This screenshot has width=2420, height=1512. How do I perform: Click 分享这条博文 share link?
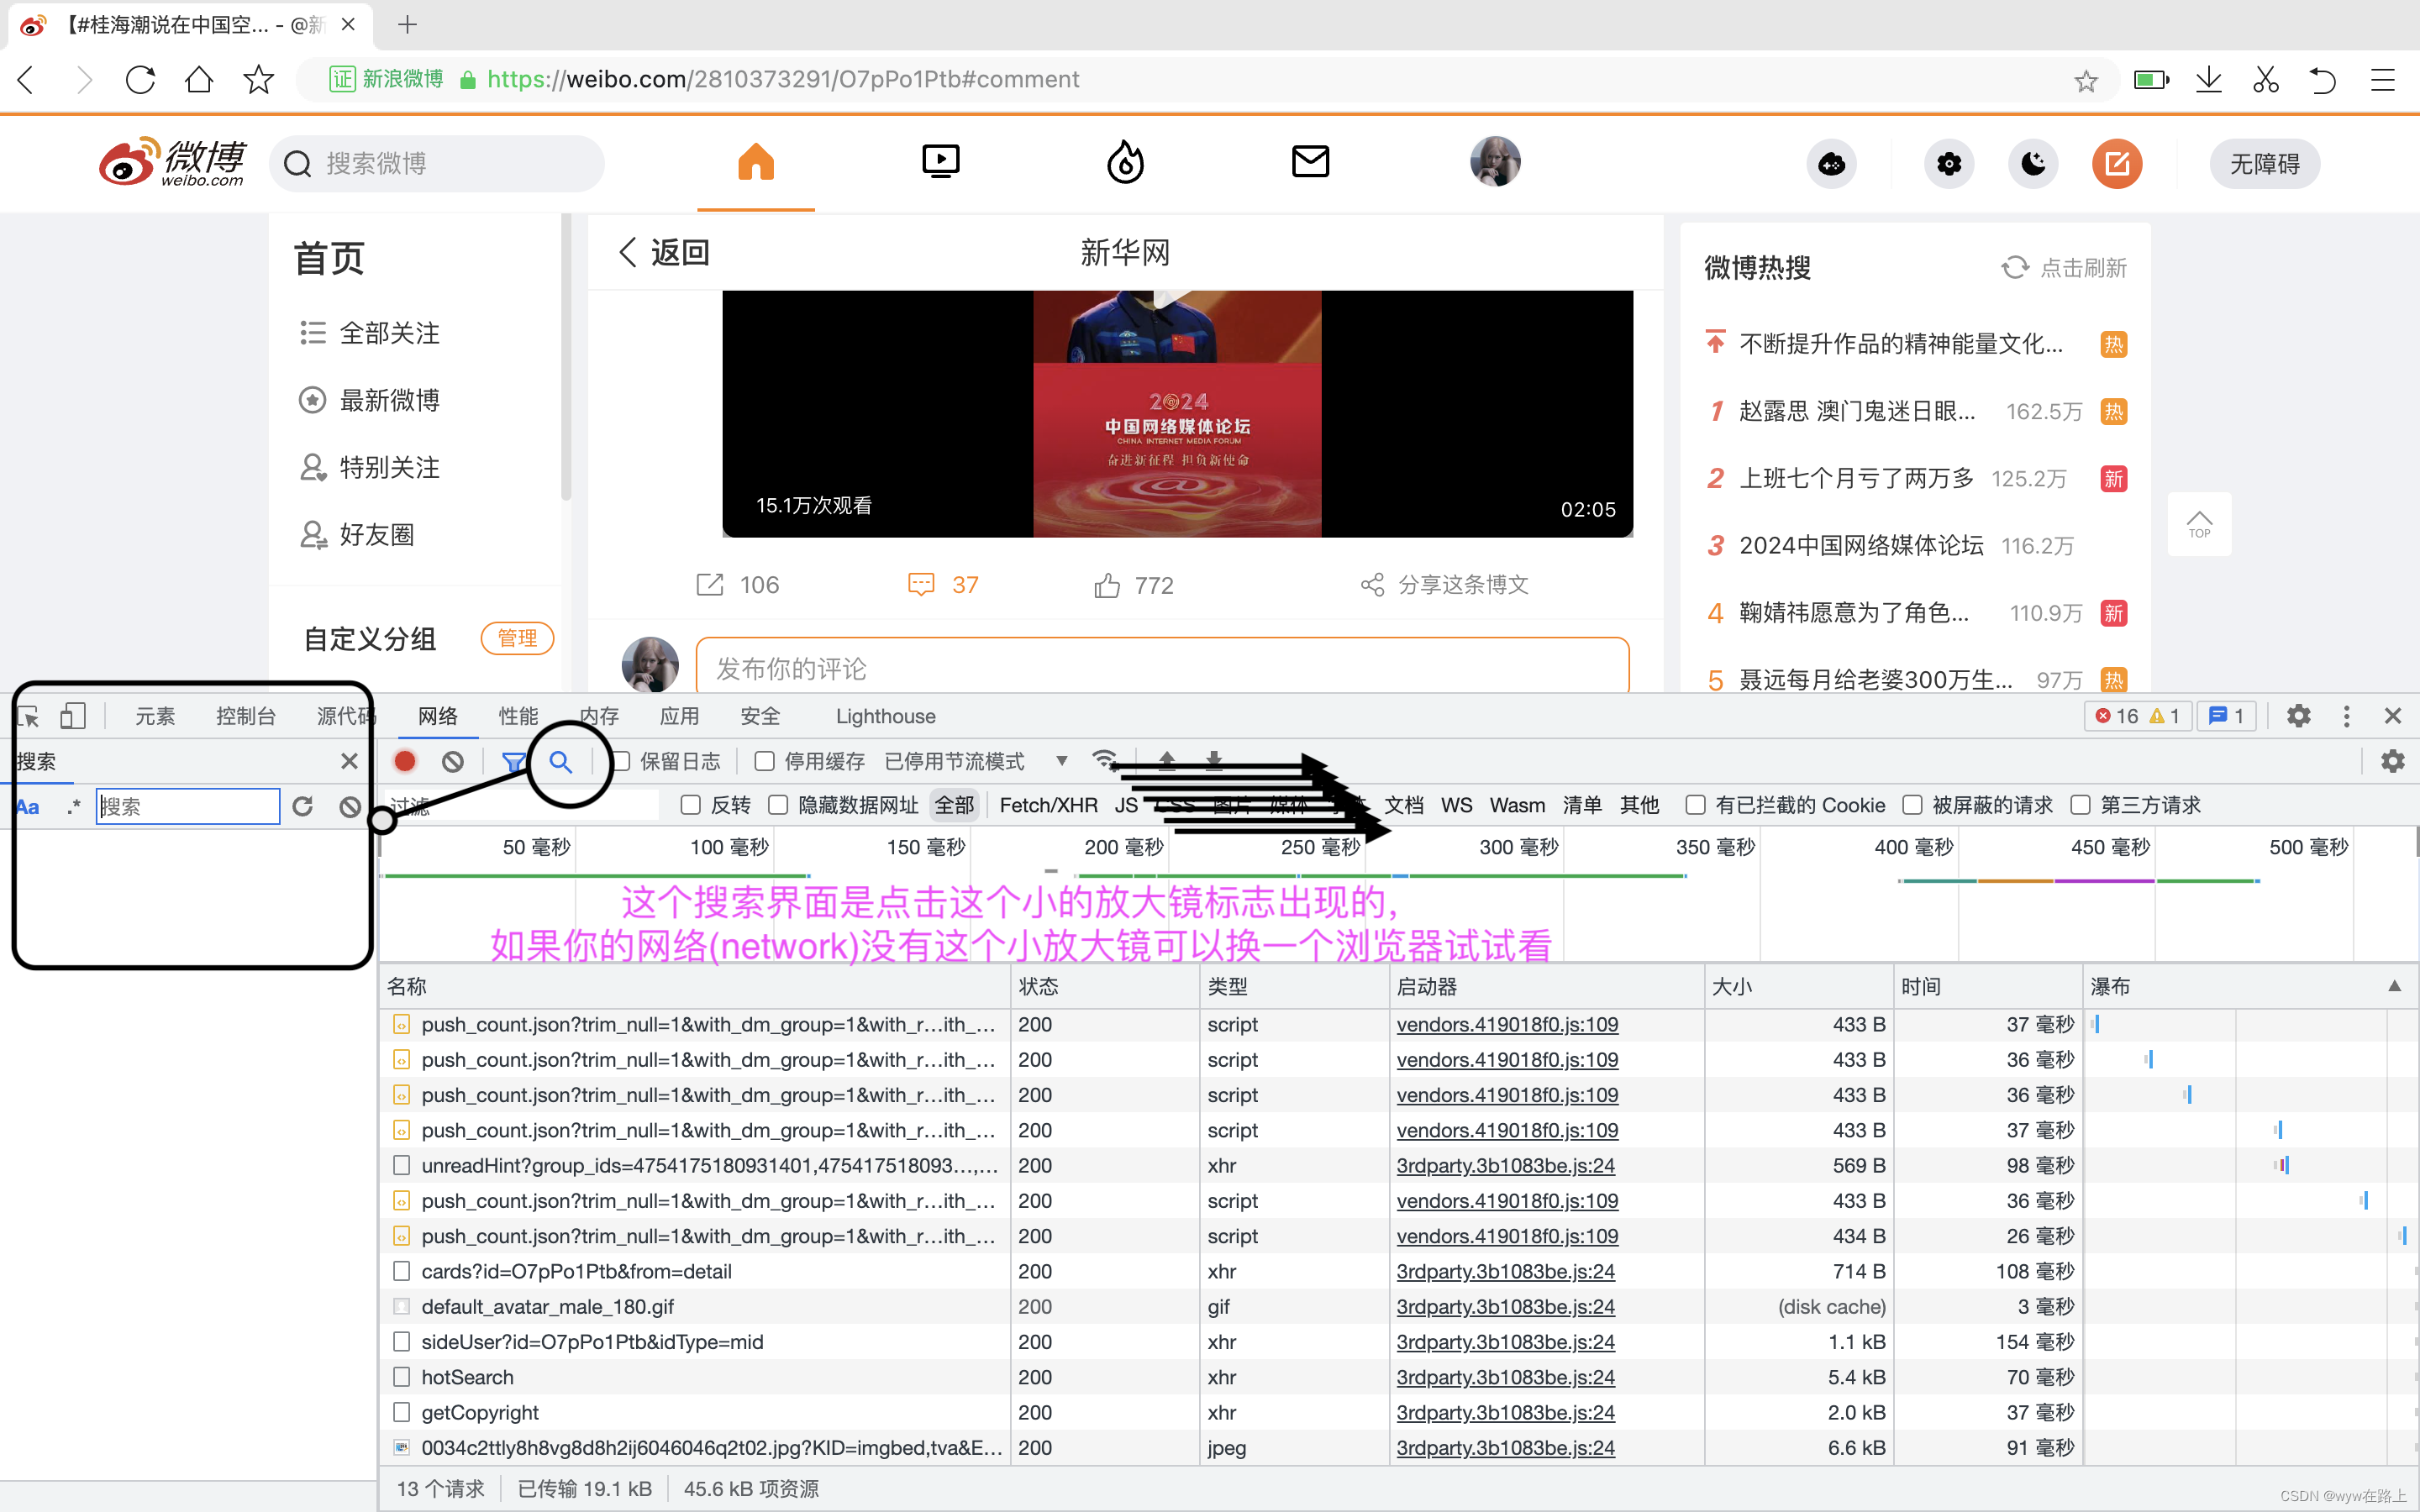pyautogui.click(x=1444, y=585)
